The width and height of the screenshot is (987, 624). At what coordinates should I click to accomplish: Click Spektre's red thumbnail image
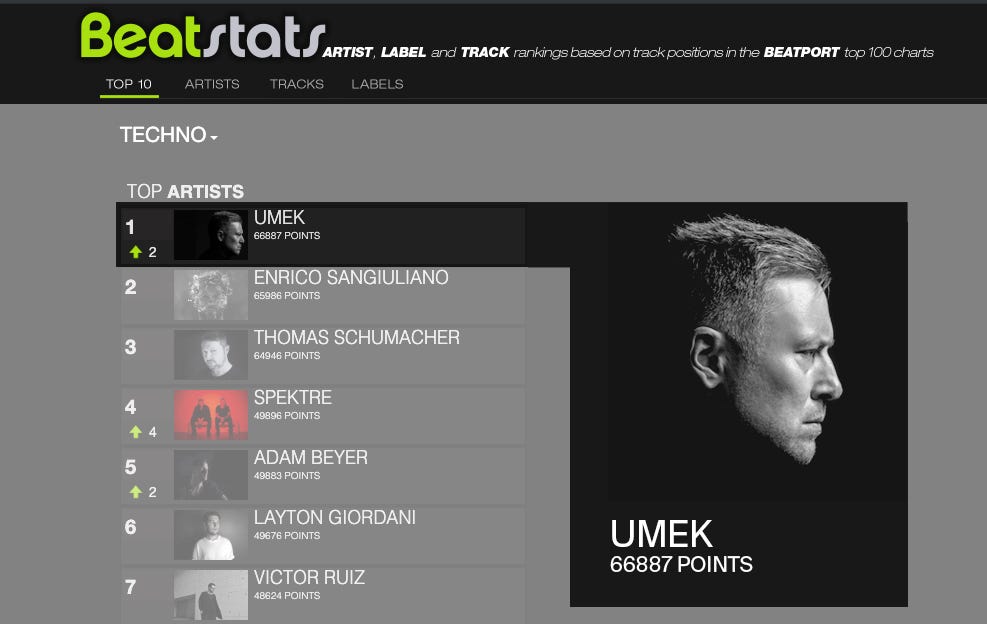(x=211, y=414)
